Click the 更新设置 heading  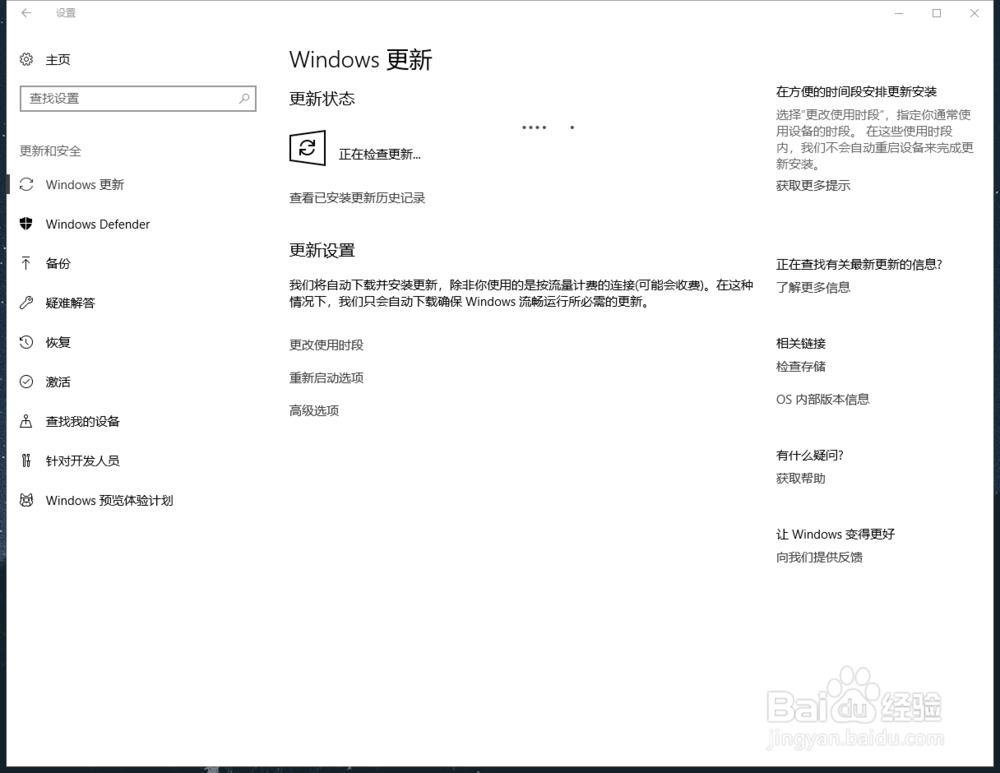(322, 250)
